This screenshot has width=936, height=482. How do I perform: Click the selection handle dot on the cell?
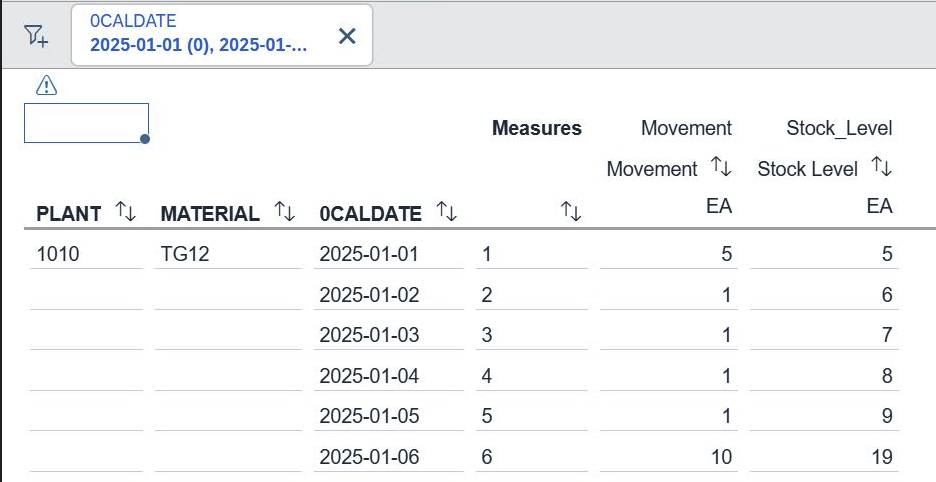pyautogui.click(x=145, y=139)
